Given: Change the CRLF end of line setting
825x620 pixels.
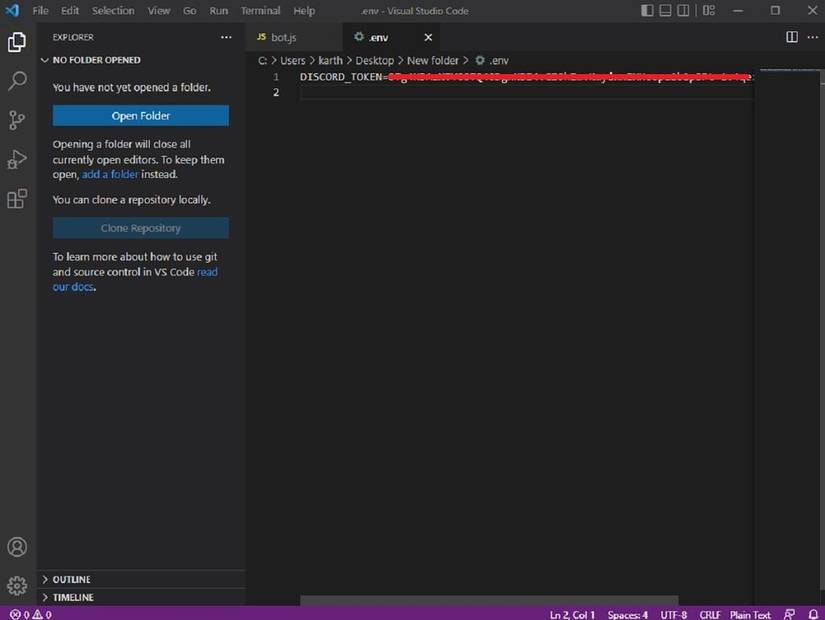Looking at the screenshot, I should (709, 614).
